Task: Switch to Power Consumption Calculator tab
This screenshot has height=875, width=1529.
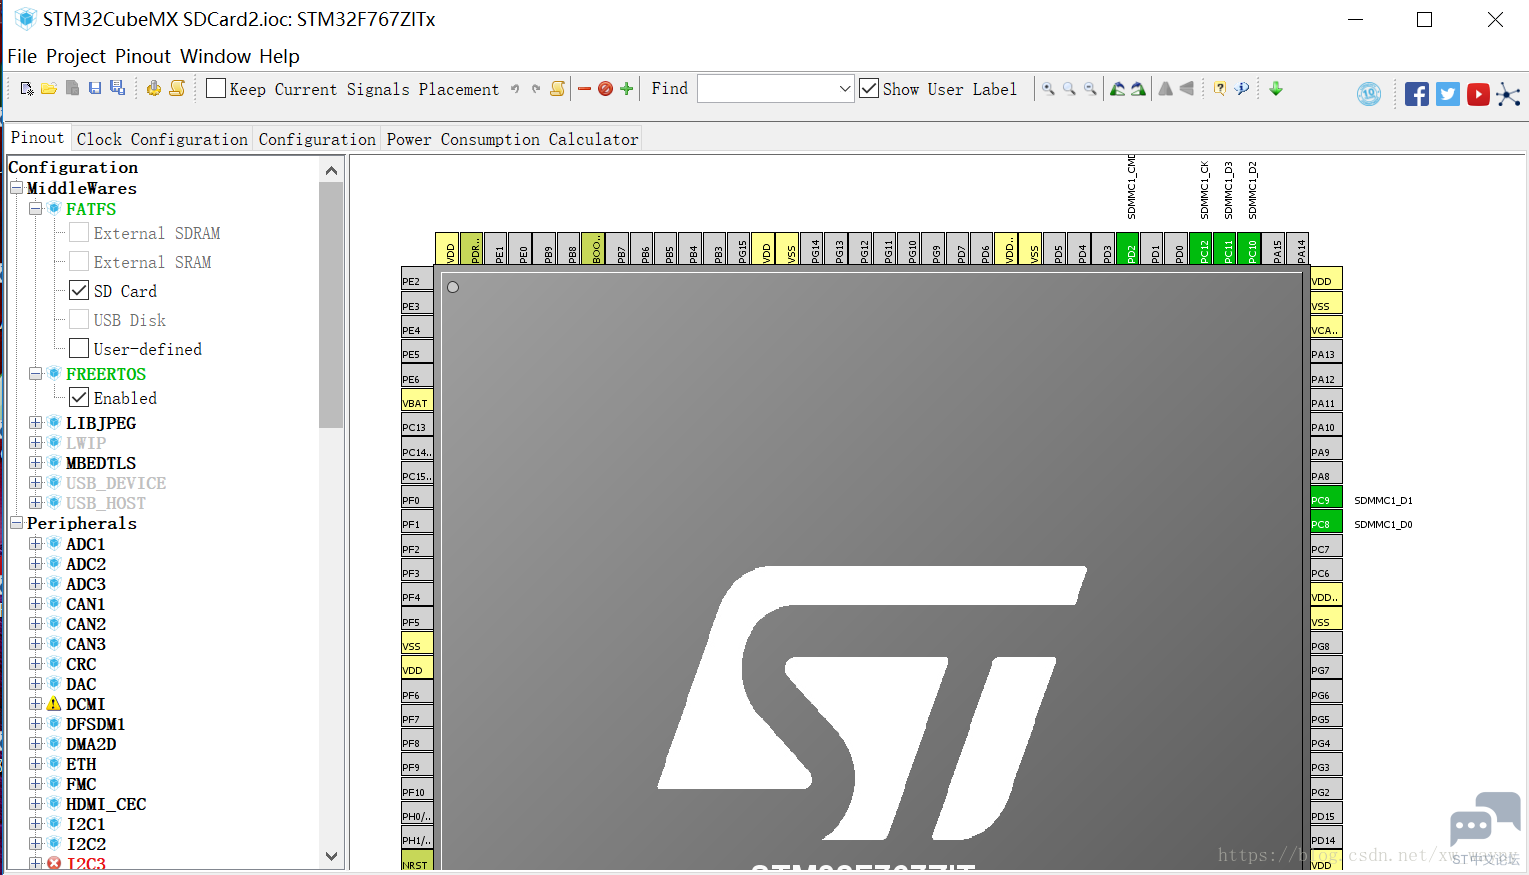Action: [512, 139]
